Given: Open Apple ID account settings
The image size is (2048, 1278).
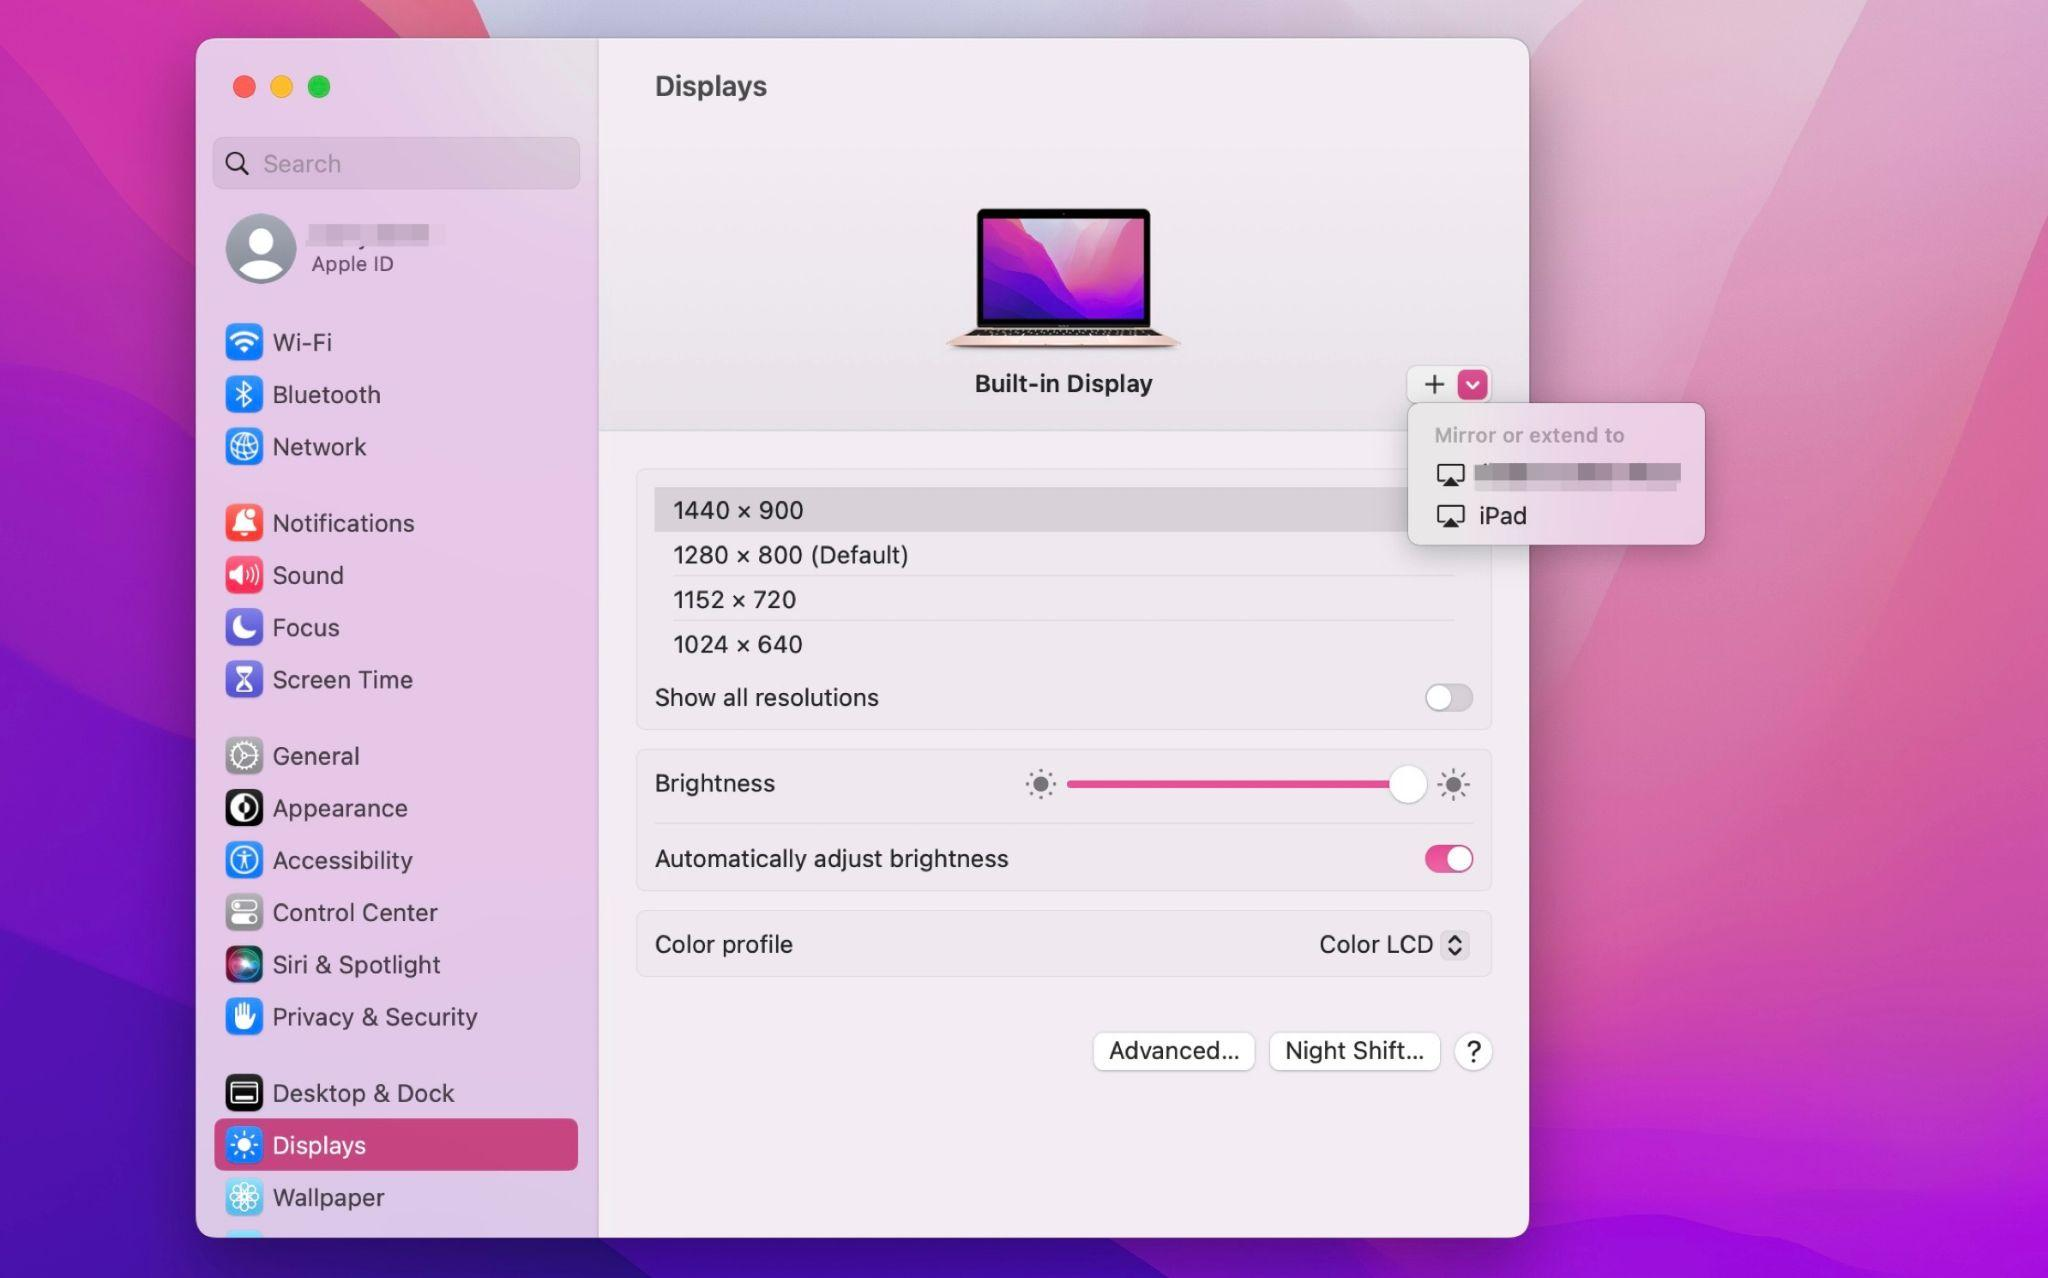Looking at the screenshot, I should tap(396, 248).
